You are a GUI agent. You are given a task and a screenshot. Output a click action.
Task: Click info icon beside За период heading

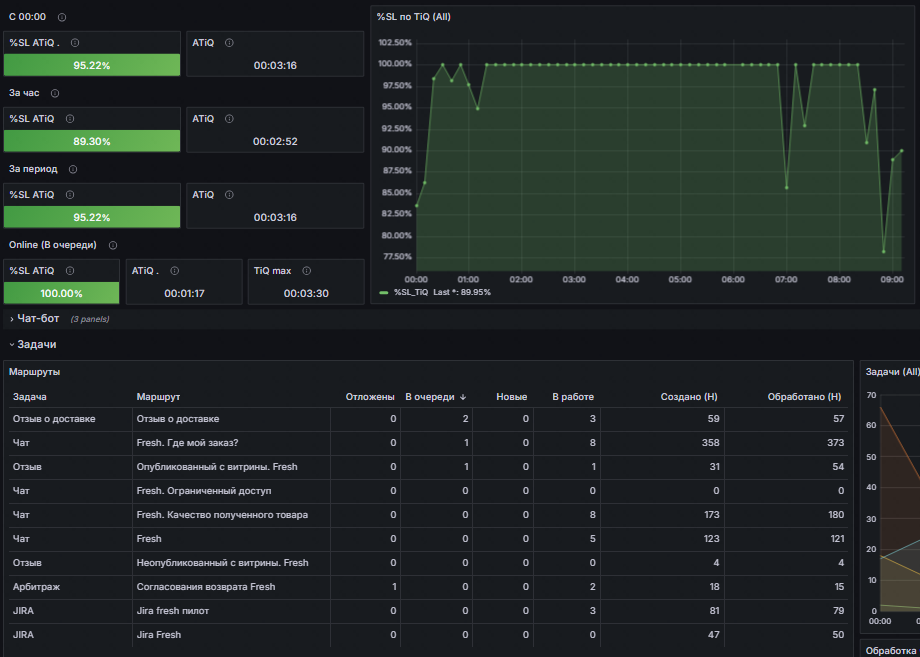tap(73, 169)
